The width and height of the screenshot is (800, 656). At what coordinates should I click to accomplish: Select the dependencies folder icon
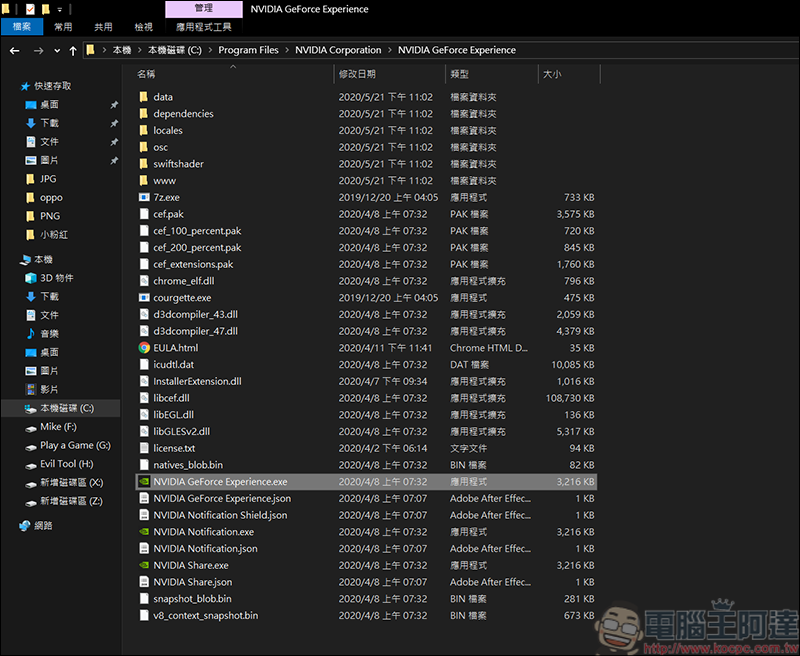[144, 114]
